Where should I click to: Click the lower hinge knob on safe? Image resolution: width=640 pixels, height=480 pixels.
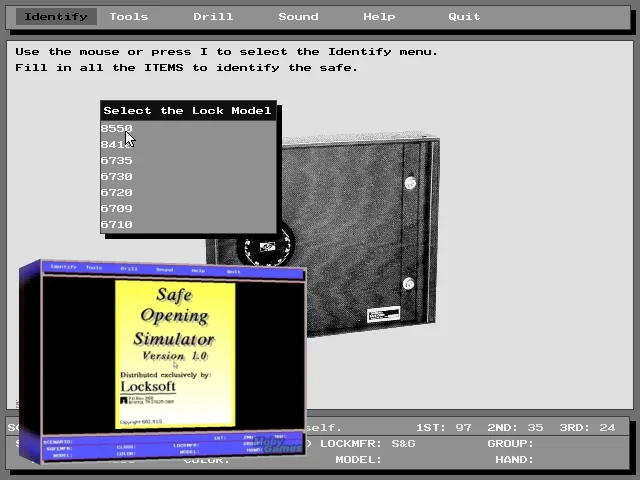click(x=408, y=283)
